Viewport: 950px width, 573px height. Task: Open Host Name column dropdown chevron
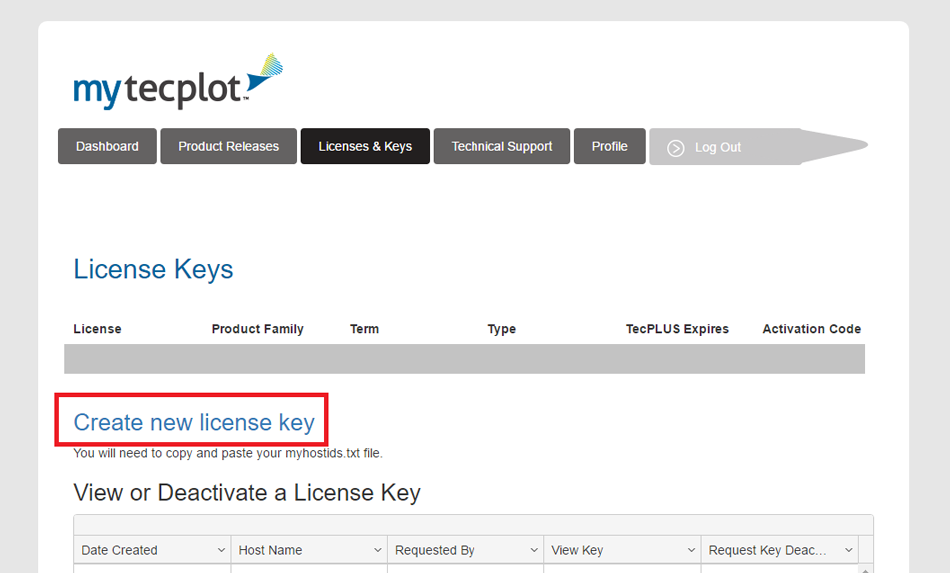point(377,550)
